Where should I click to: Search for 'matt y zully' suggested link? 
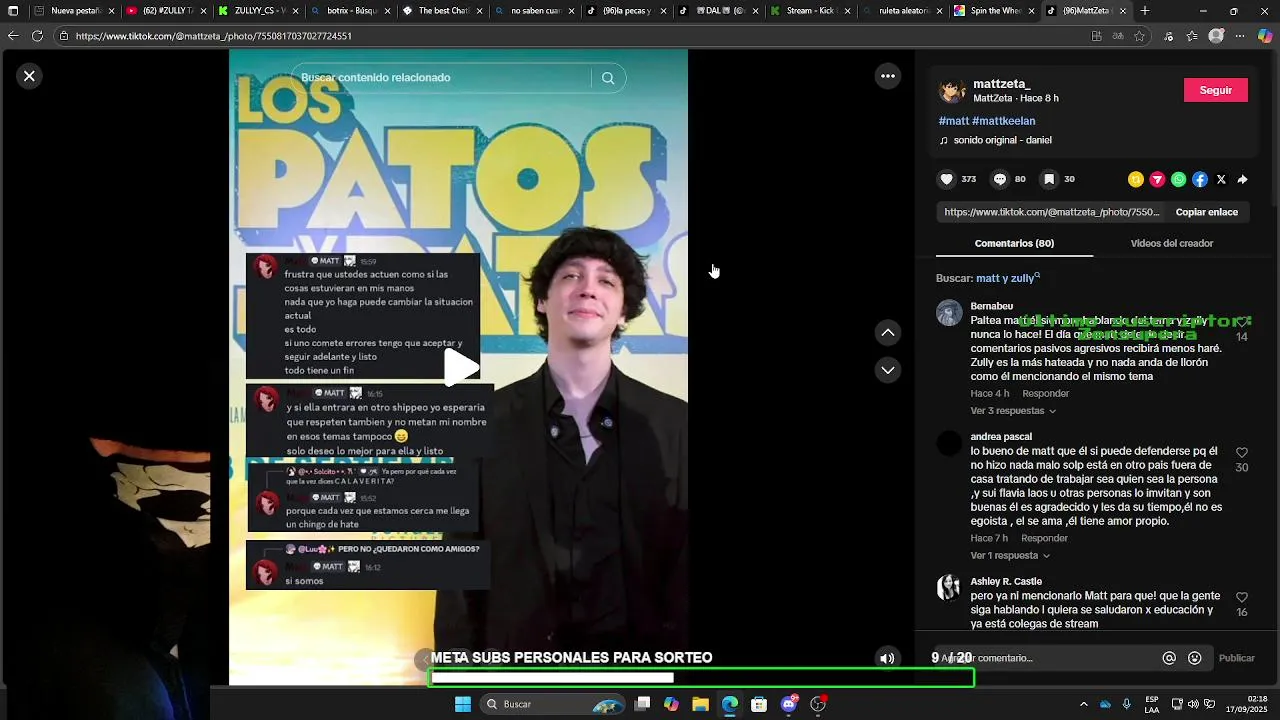tap(1007, 279)
